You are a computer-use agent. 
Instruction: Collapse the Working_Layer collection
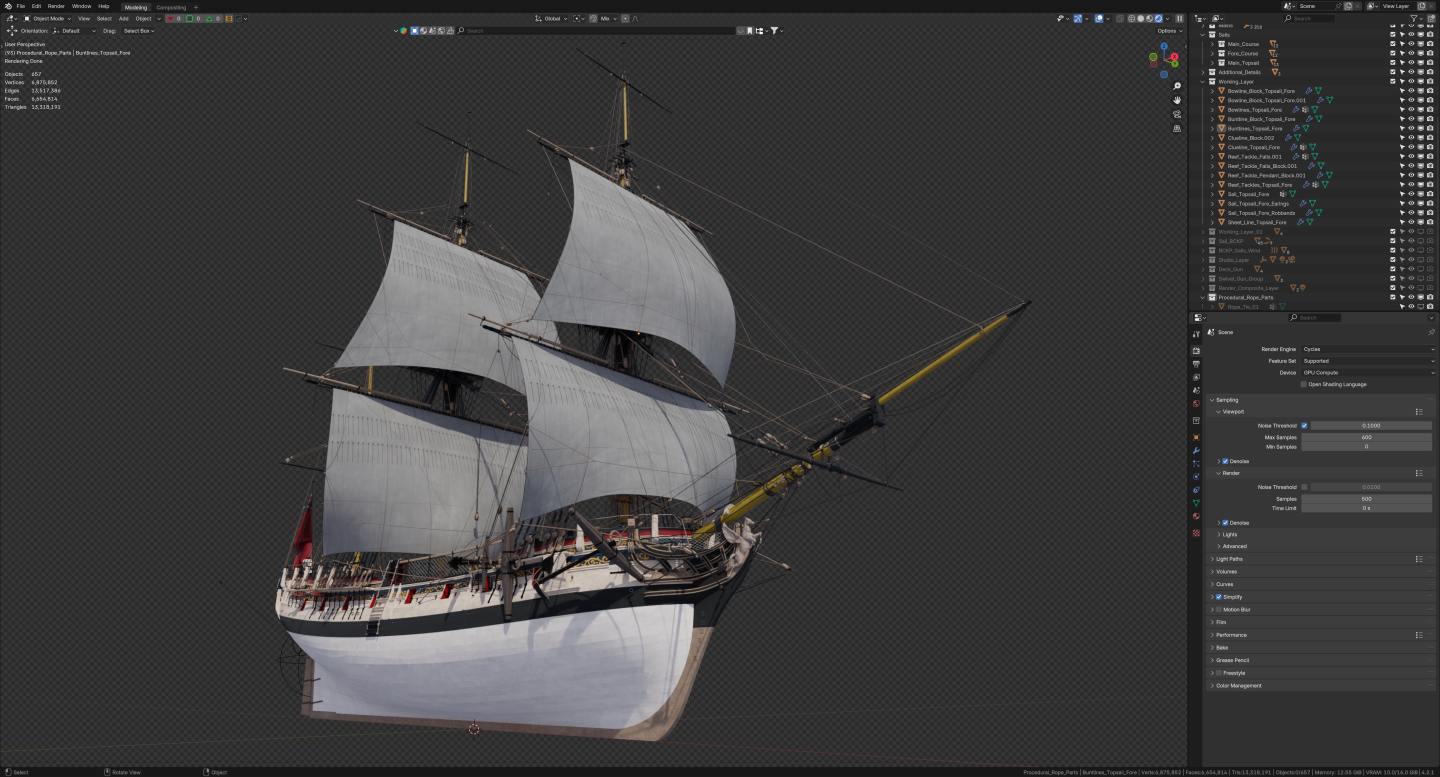(x=1204, y=81)
